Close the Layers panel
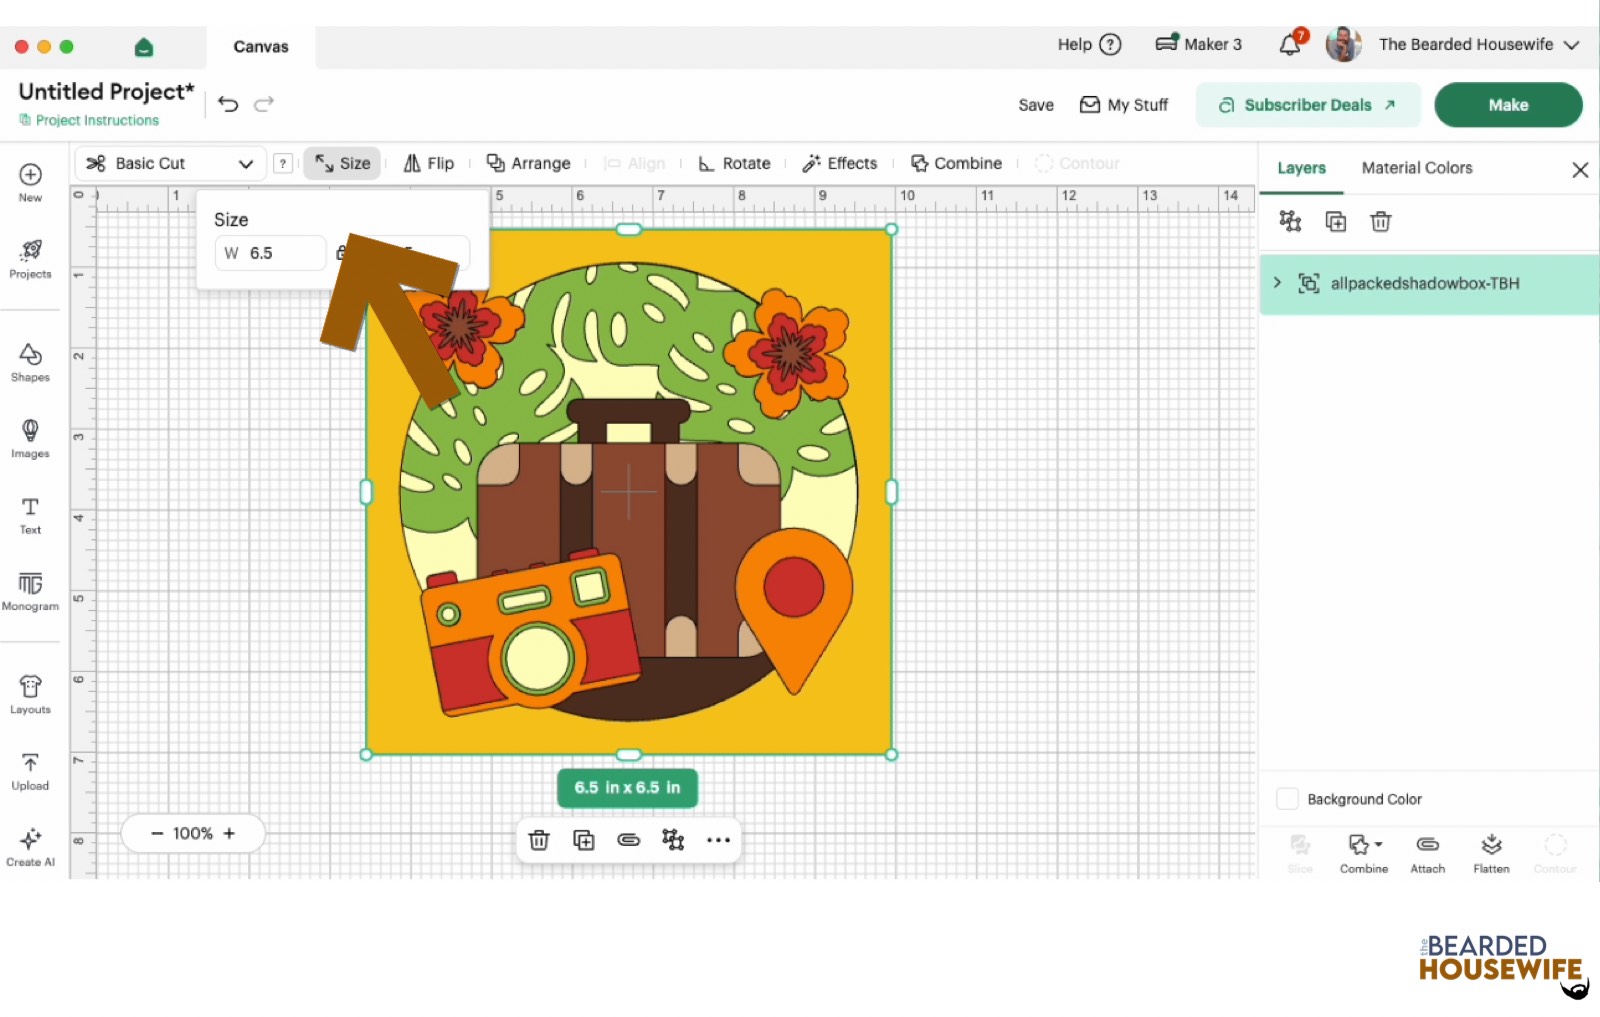The height and width of the screenshot is (1017, 1600). 1580,170
